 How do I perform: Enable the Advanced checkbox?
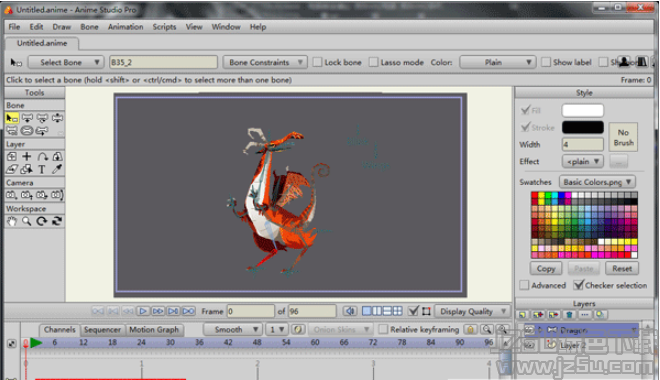click(524, 285)
